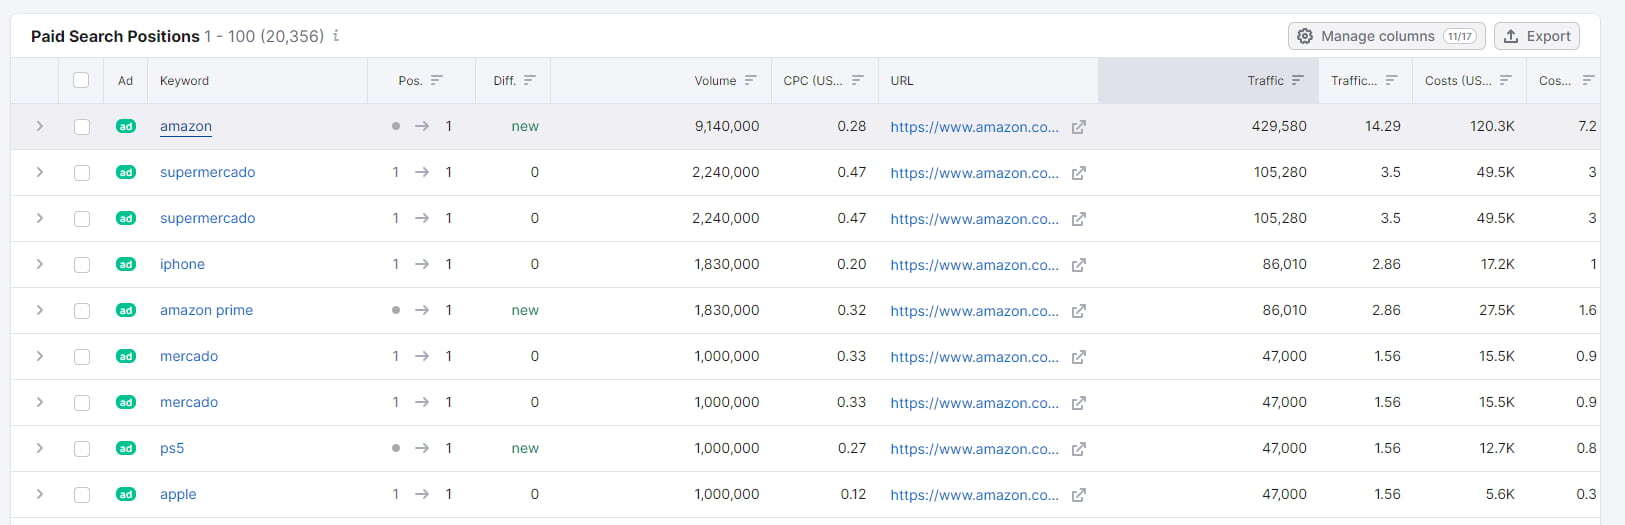Open amazon row URL in new tab icon
Viewport: 1625px width, 525px height.
coord(1078,127)
